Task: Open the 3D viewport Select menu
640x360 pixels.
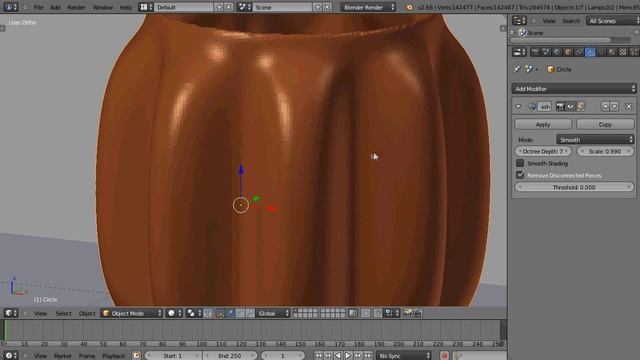Action: click(x=63, y=313)
